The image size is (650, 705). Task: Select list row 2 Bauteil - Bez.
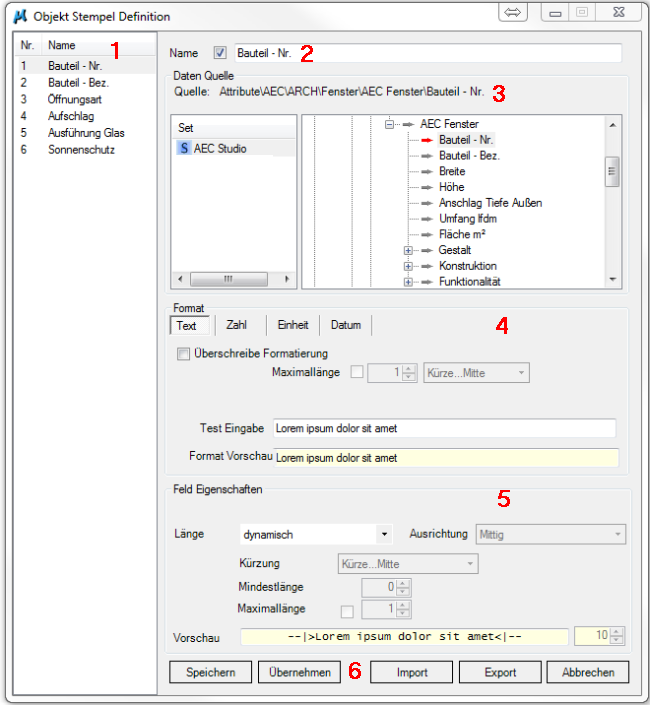(x=85, y=83)
